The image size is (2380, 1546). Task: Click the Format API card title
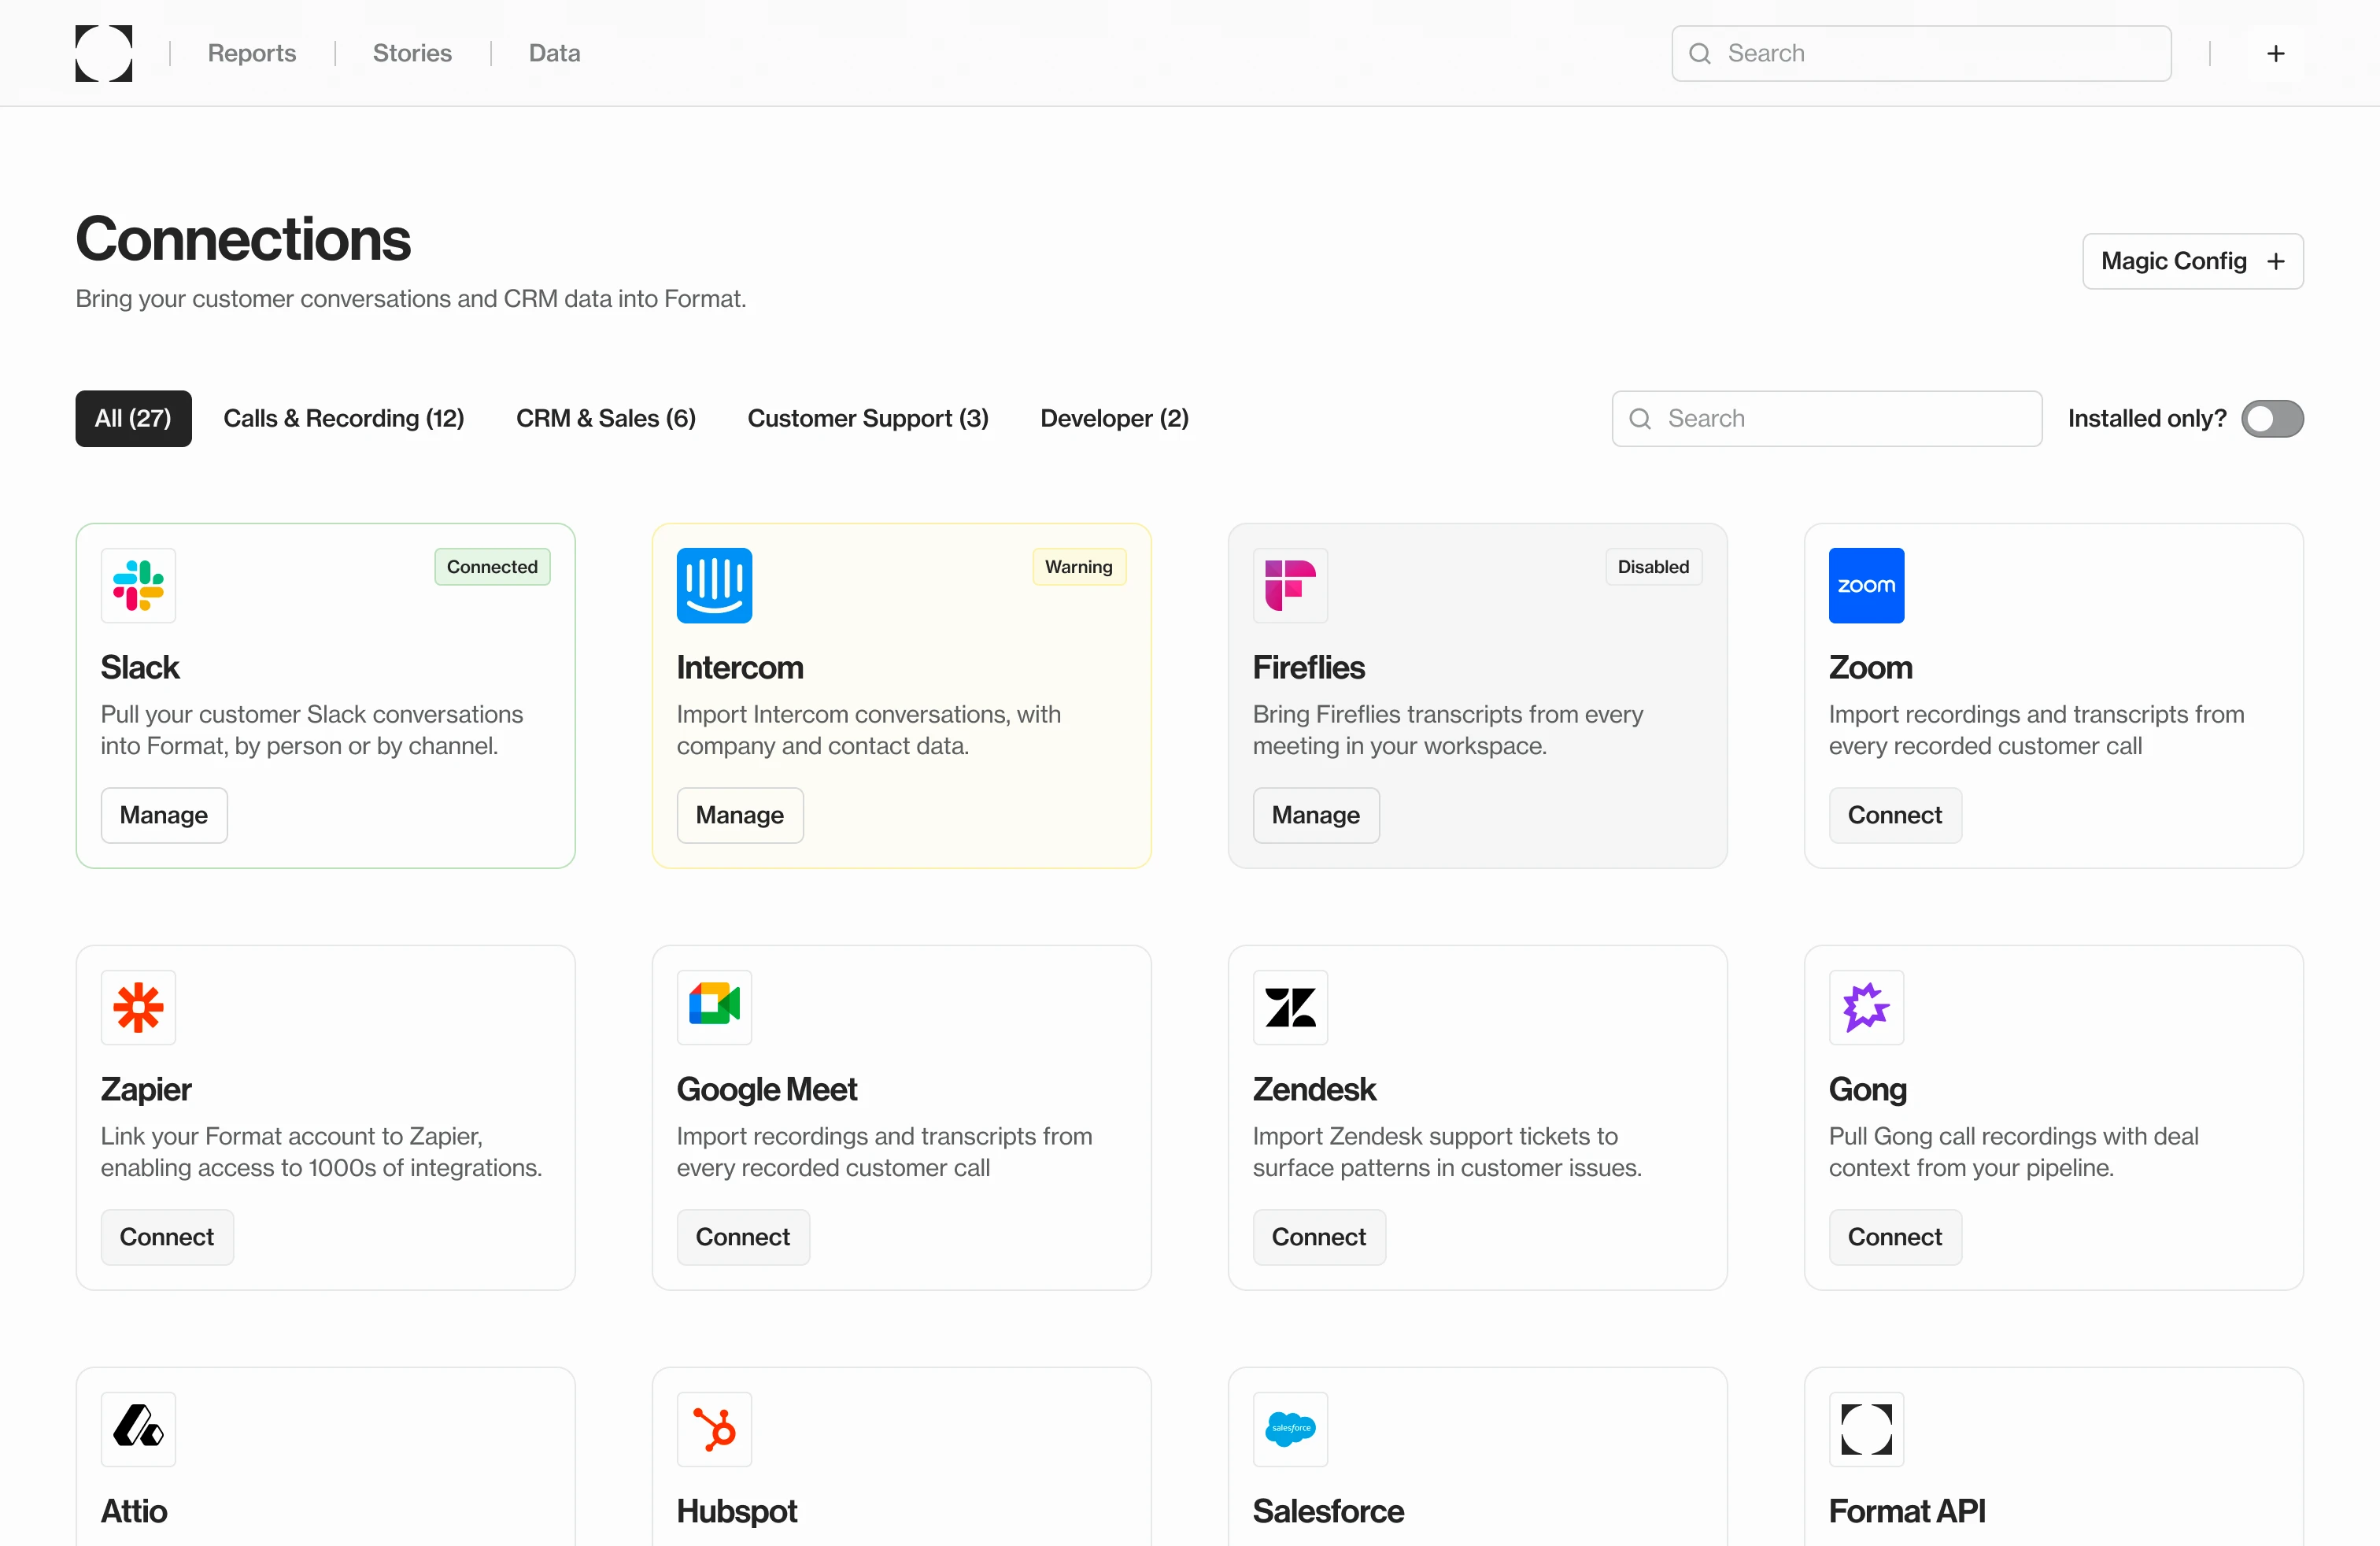pos(1907,1511)
